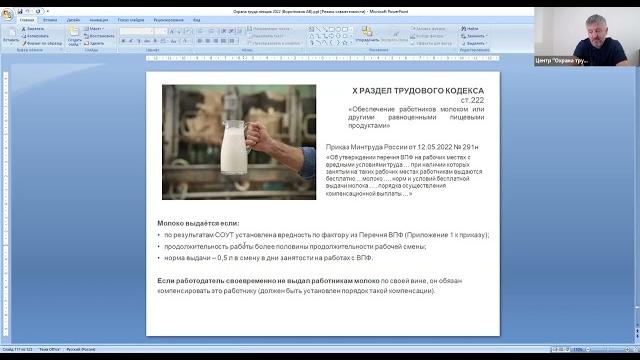Switch to the Рецензирование ribbon tab
Image resolution: width=640 pixels, height=360 pixels.
tap(169, 20)
